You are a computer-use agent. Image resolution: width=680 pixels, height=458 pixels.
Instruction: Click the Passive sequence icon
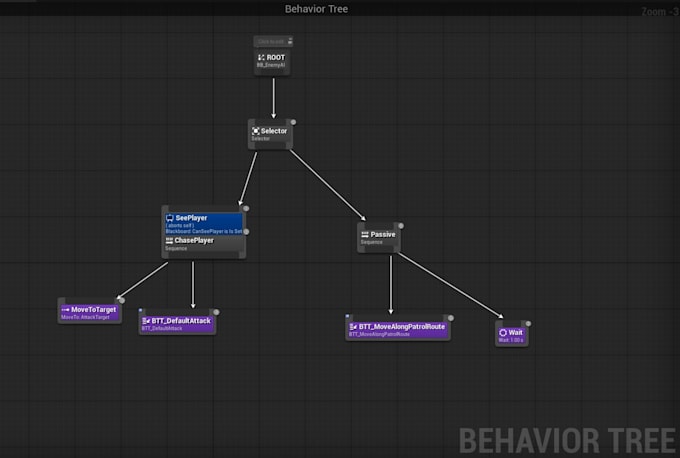(365, 235)
